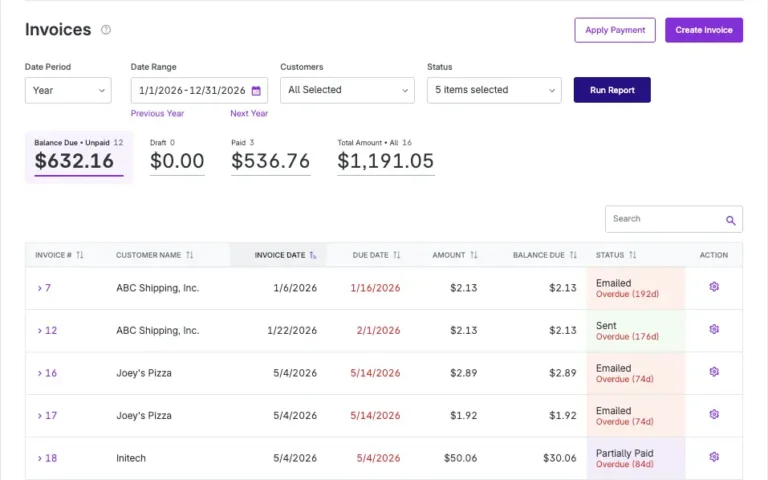
Task: Click amount $2.89 cell
Action: pyautogui.click(x=463, y=373)
